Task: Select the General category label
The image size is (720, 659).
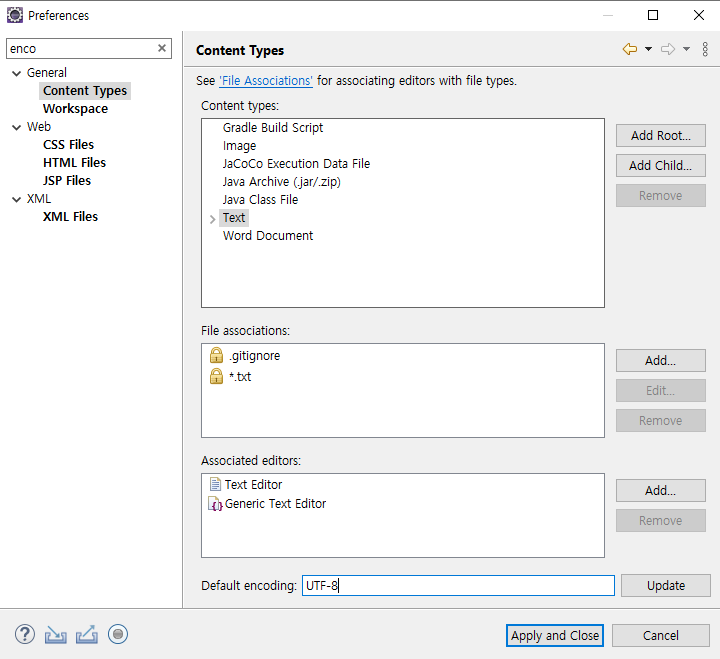Action: 46,73
